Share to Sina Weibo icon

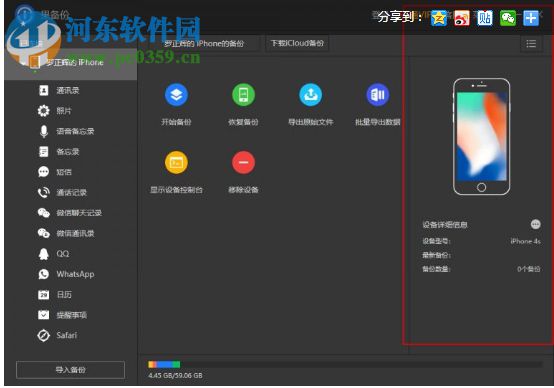pyautogui.click(x=462, y=18)
